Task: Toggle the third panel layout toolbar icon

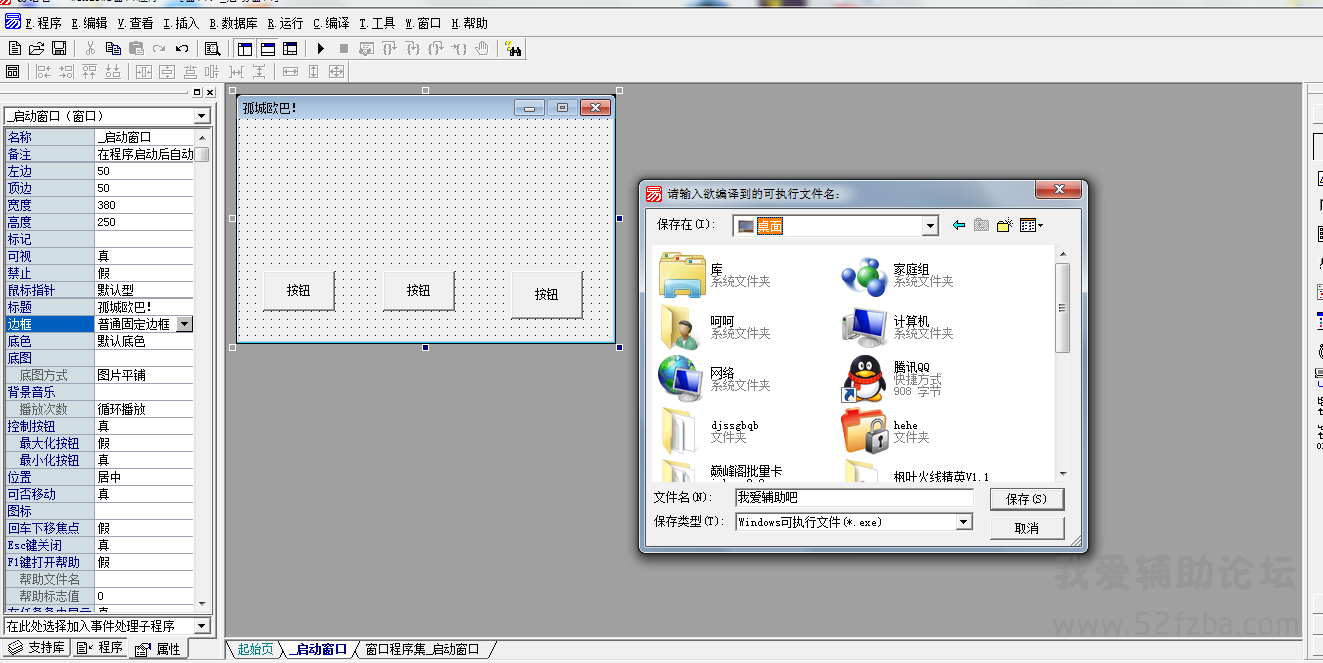Action: (290, 48)
